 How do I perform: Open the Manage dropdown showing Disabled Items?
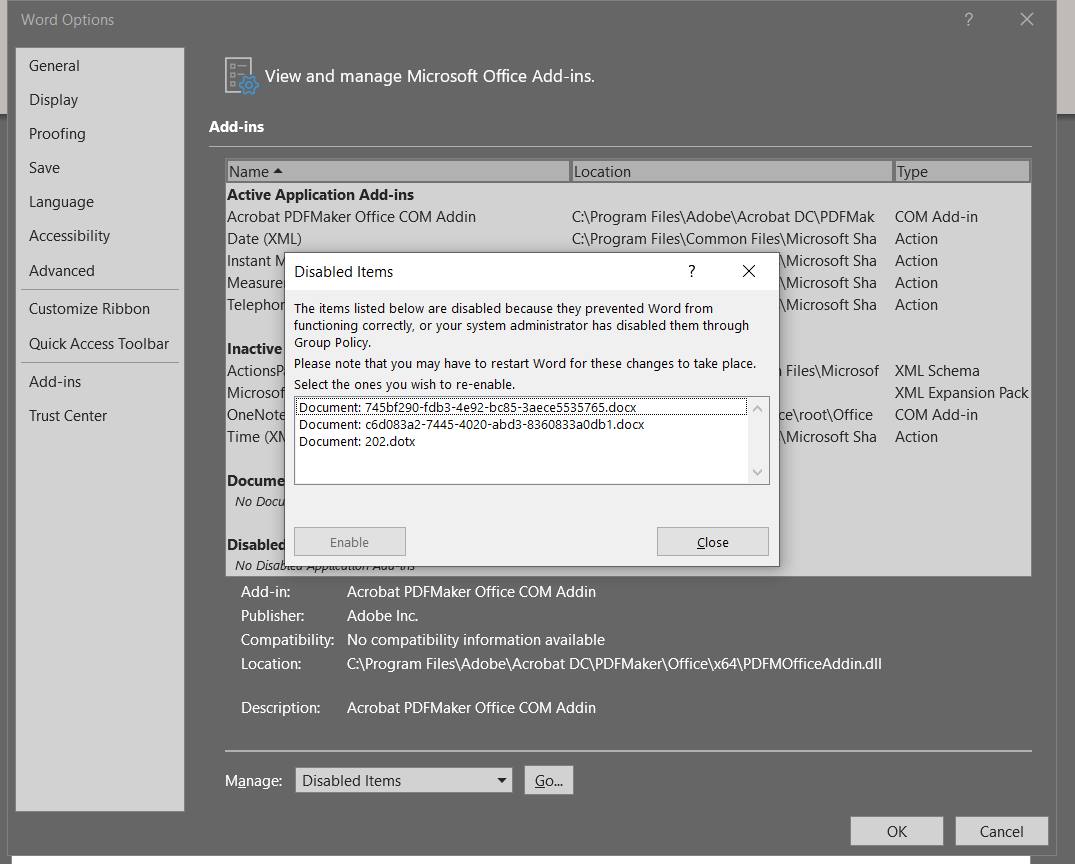(x=403, y=779)
